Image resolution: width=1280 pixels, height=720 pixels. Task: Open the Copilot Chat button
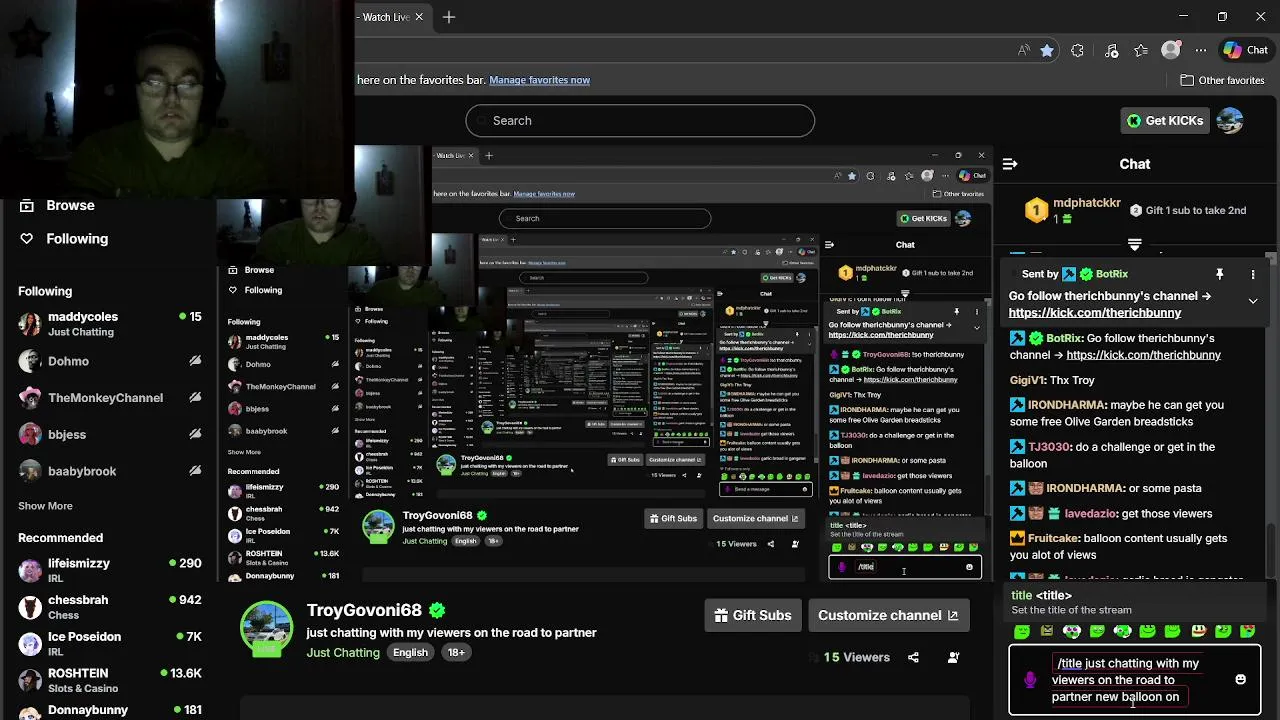1246,50
